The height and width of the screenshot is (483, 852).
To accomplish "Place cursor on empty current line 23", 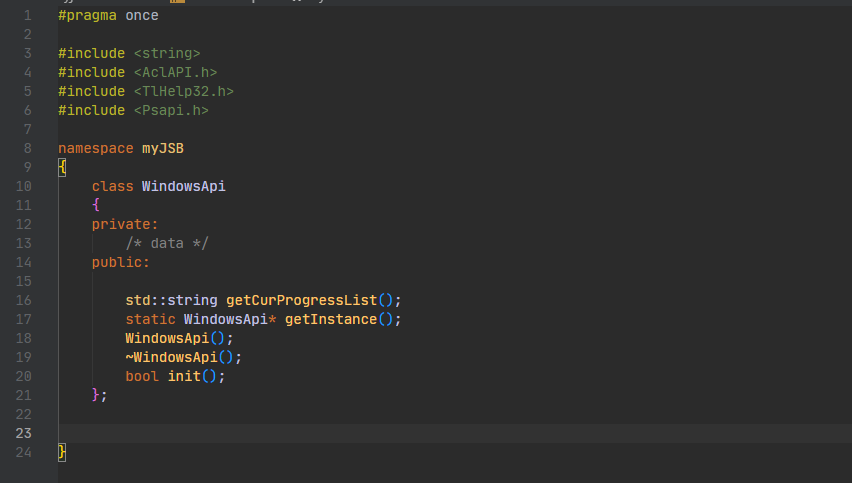I will pyautogui.click(x=455, y=434).
